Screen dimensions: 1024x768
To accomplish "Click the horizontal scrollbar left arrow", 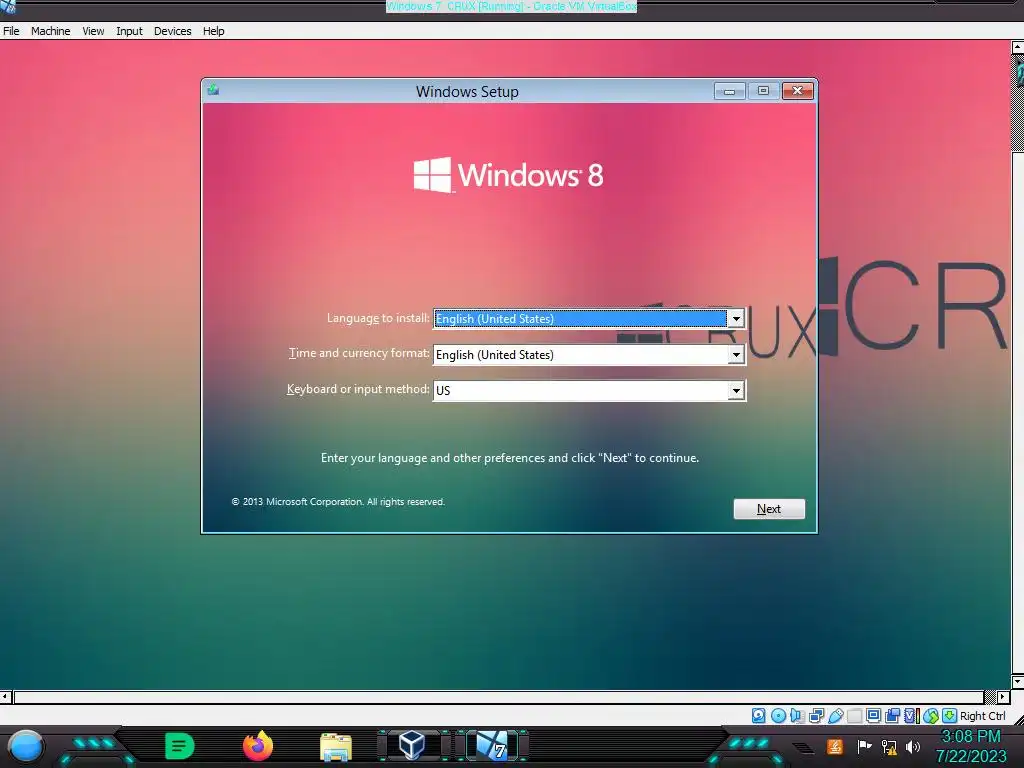I will point(5,697).
